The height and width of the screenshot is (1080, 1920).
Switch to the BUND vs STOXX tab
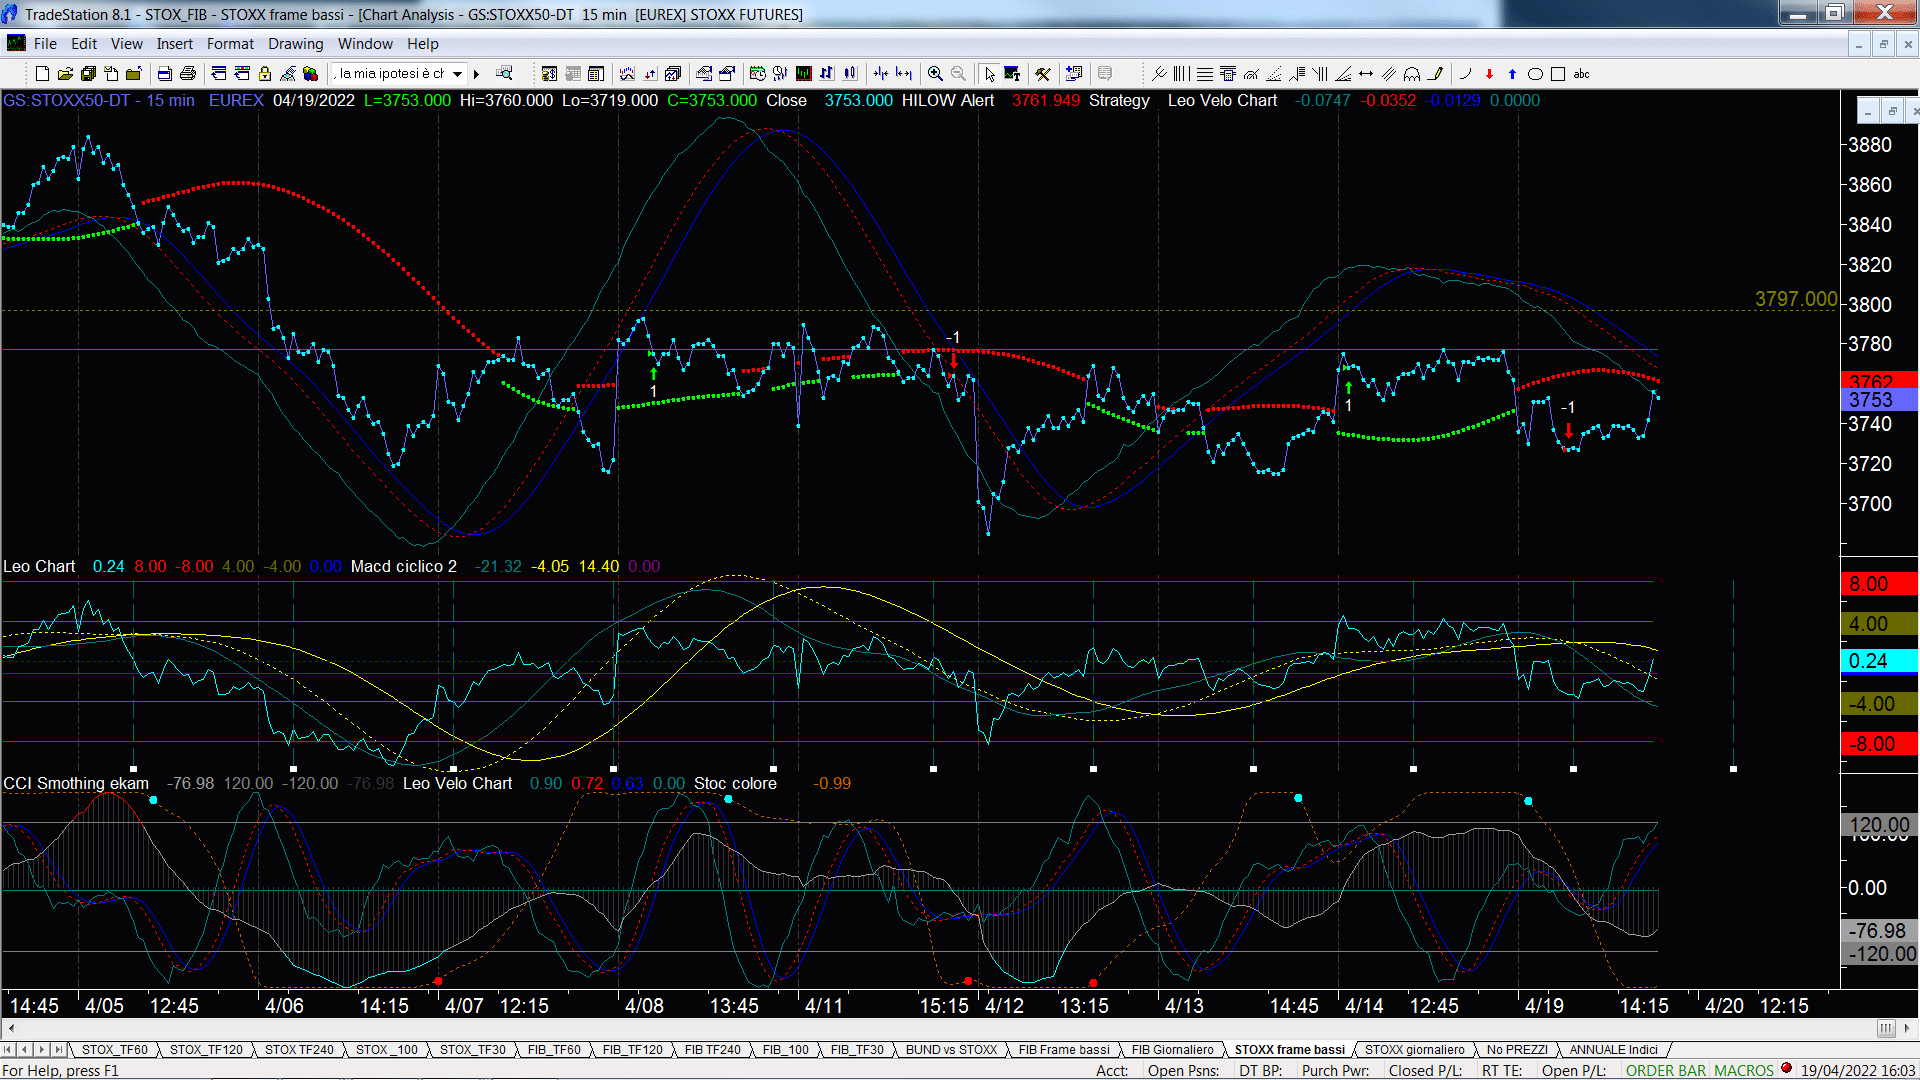pos(951,1049)
